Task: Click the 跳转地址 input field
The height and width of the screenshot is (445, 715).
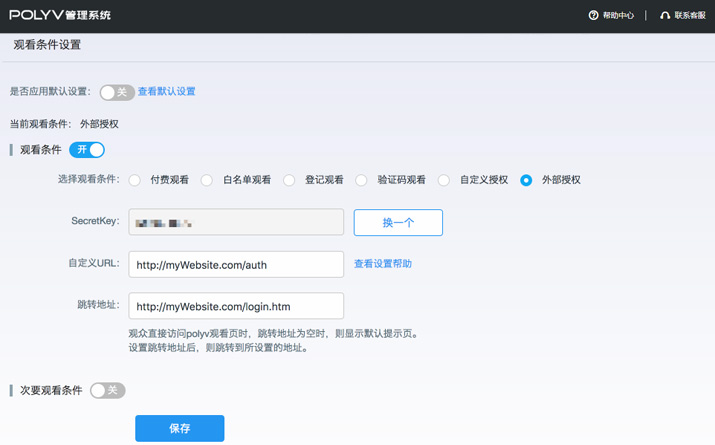Action: 236,306
